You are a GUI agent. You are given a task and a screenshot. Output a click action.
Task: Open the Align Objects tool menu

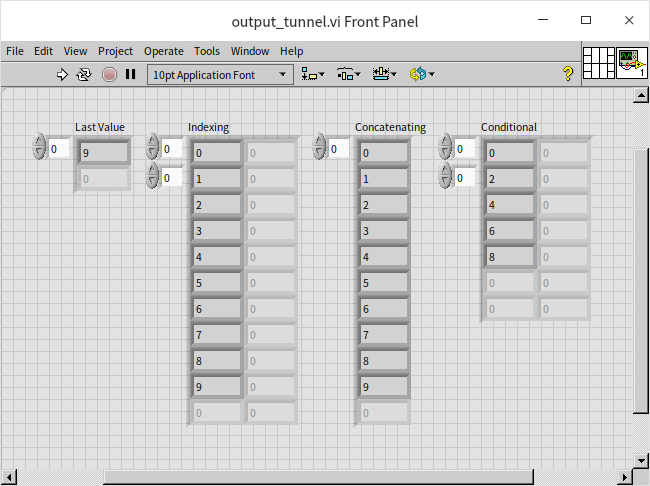tap(313, 74)
